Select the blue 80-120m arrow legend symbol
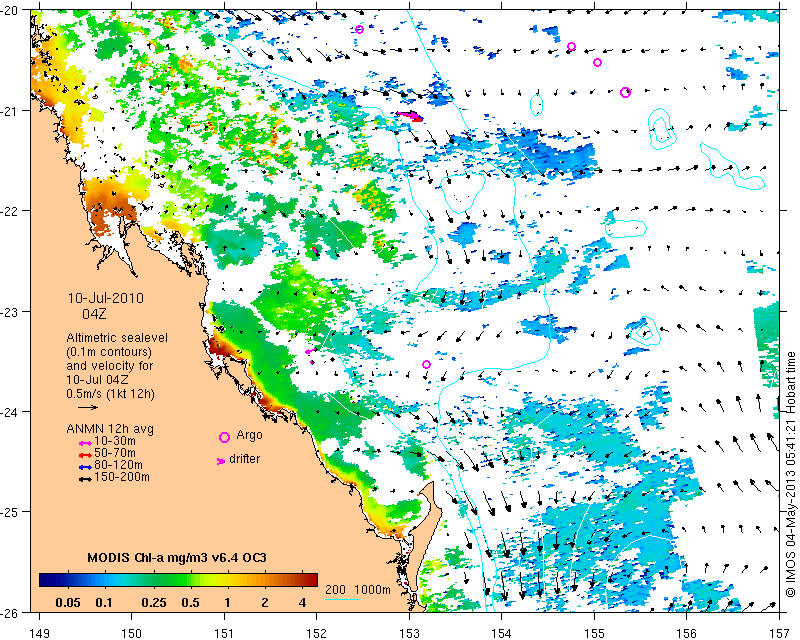Viewport: 800px width, 640px height. click(85, 467)
